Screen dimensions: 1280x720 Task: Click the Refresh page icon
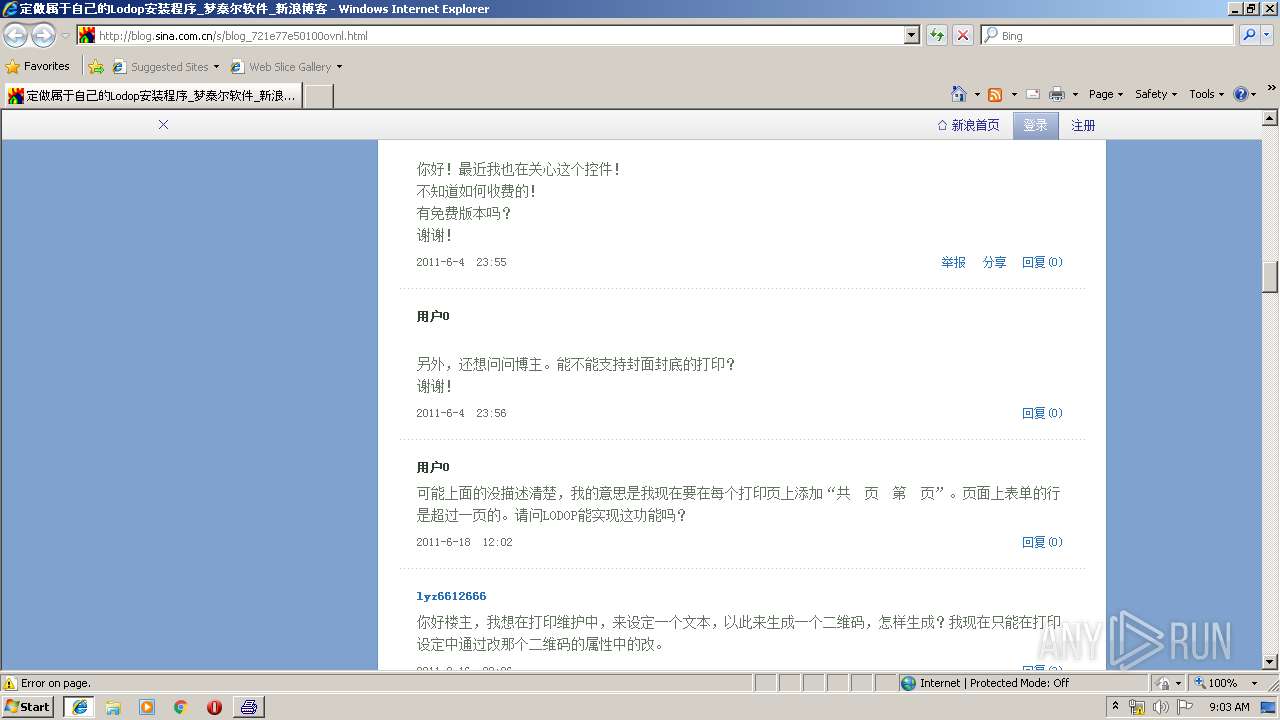tap(937, 35)
